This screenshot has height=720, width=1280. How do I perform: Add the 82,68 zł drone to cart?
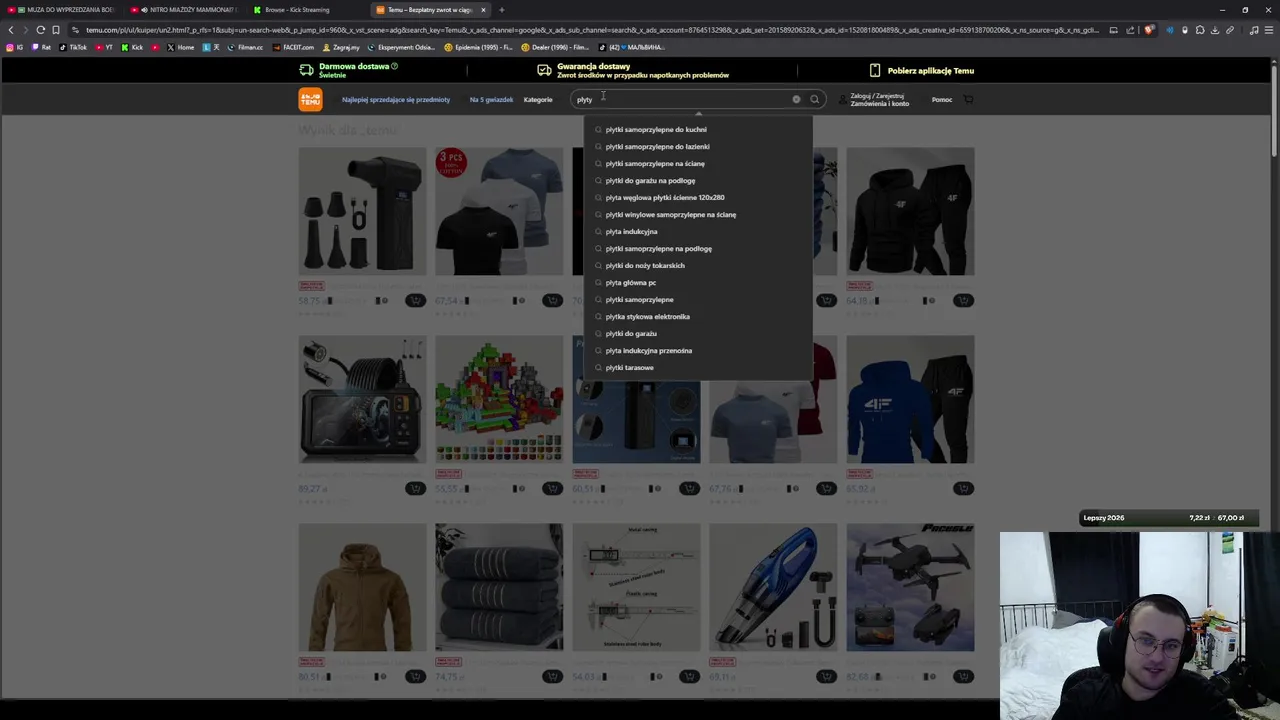(963, 676)
